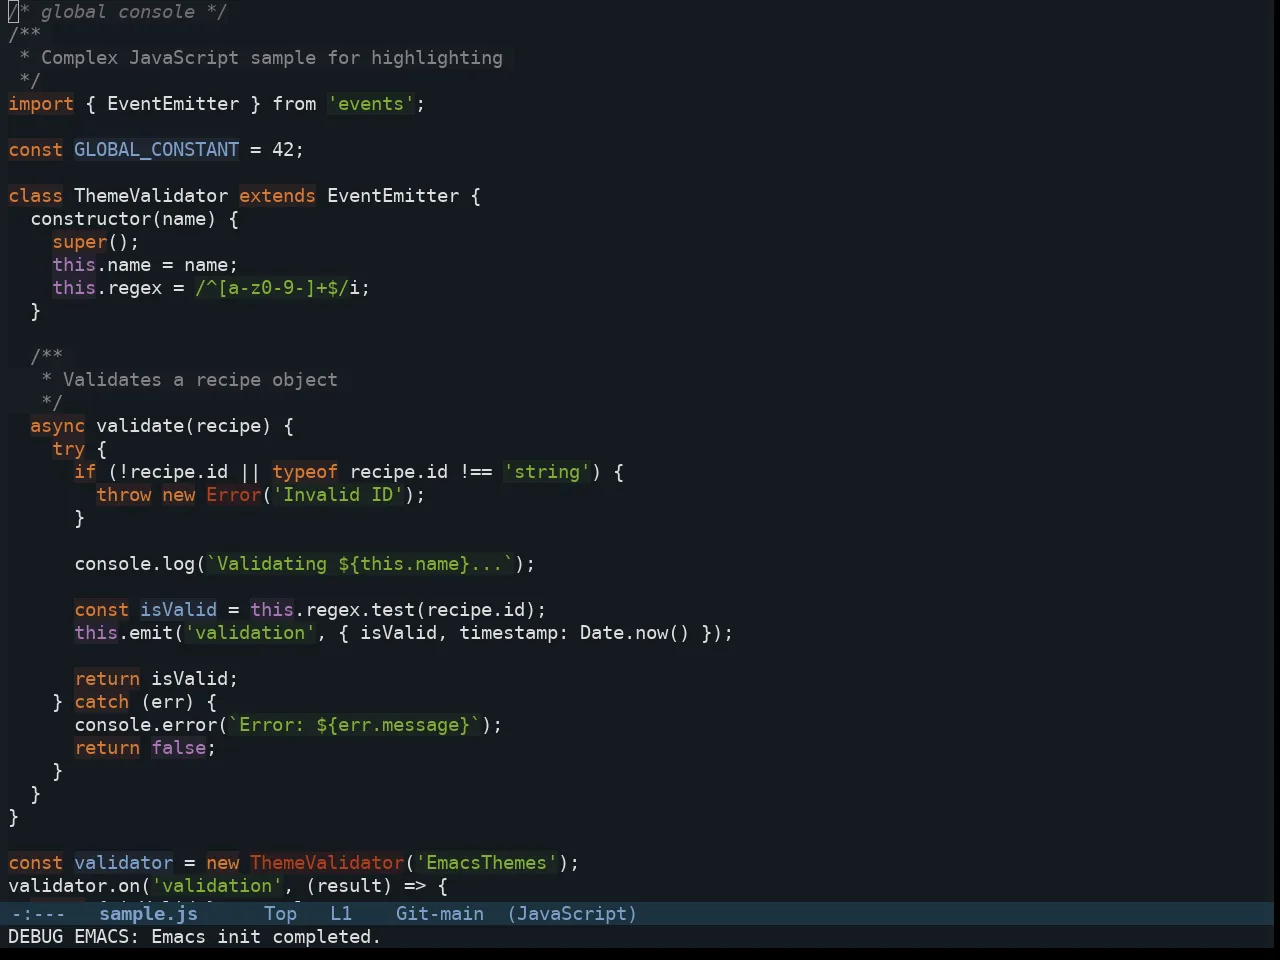Screen dimensions: 1280x960
Task: Click the Git-main branch indicator
Action: (x=440, y=913)
